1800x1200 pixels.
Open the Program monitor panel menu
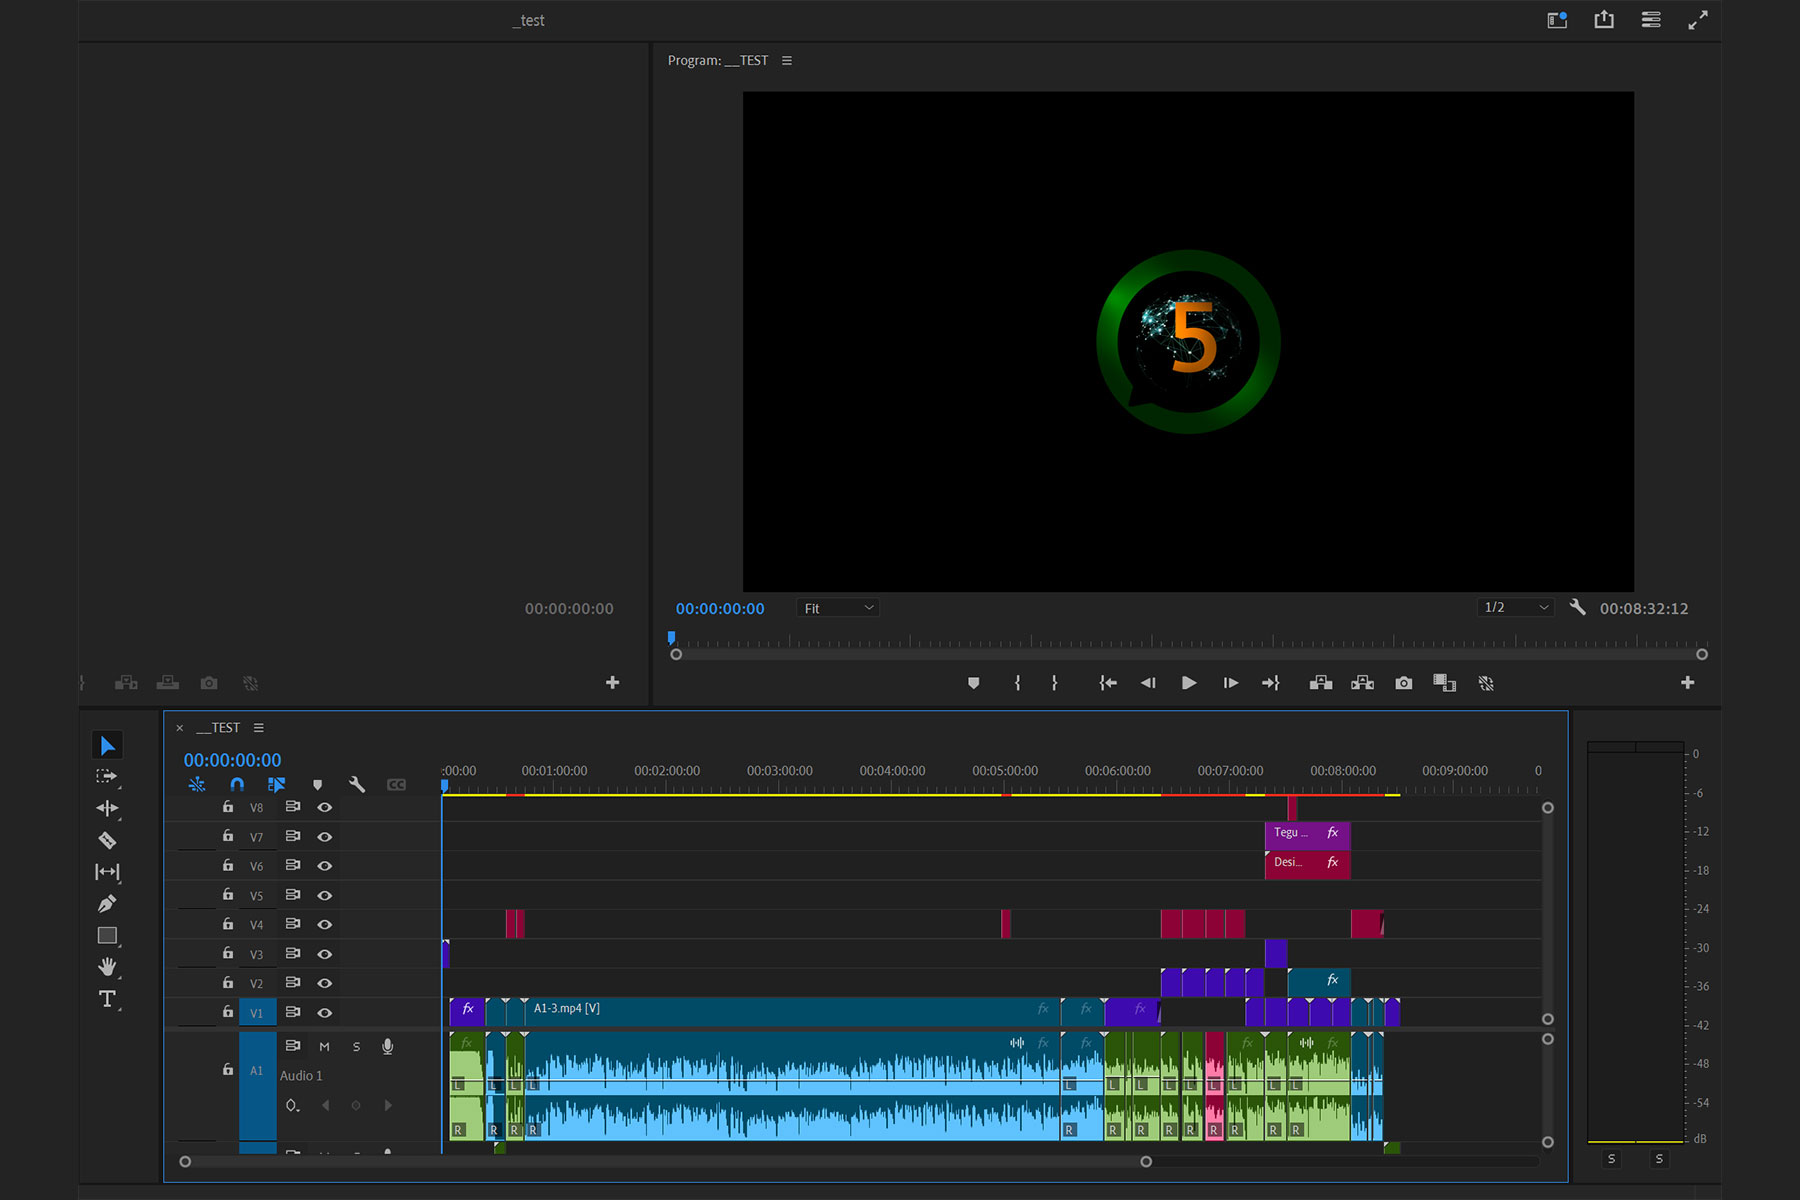787,61
